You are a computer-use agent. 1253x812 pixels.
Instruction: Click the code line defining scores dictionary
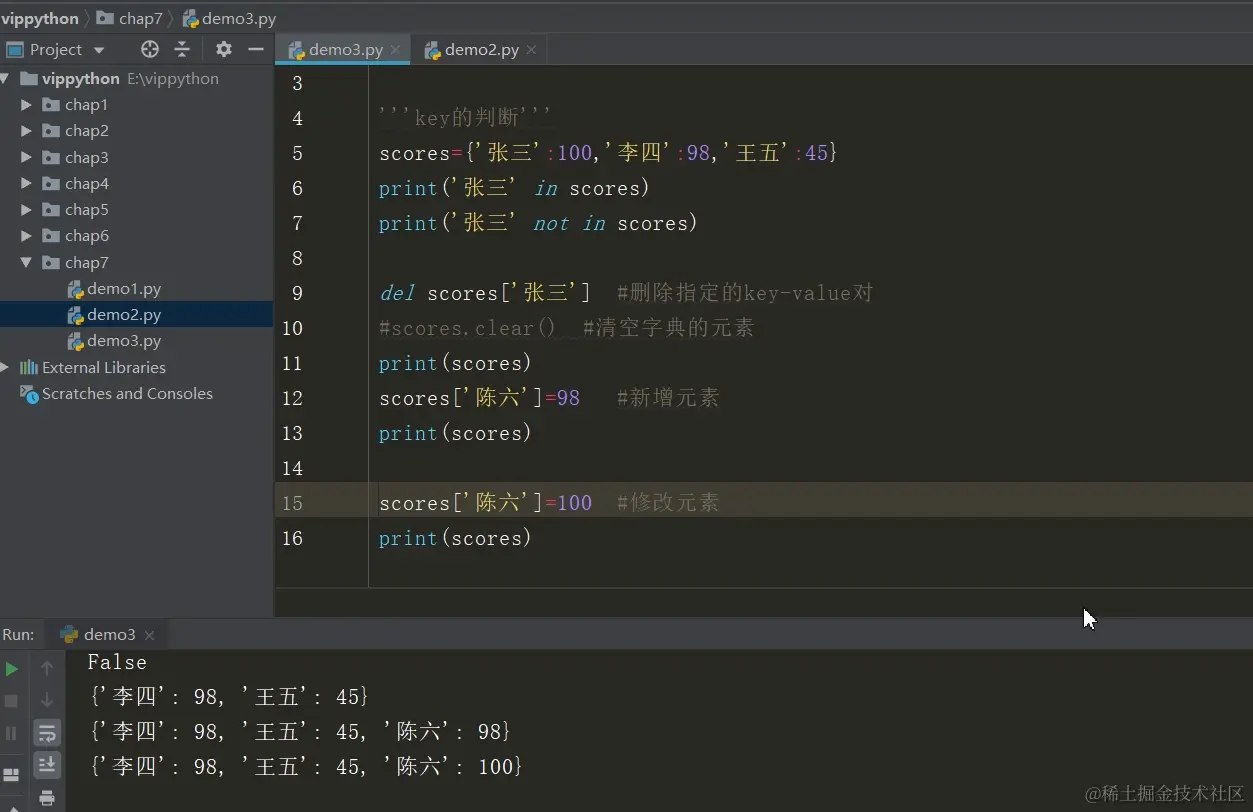pyautogui.click(x=608, y=153)
